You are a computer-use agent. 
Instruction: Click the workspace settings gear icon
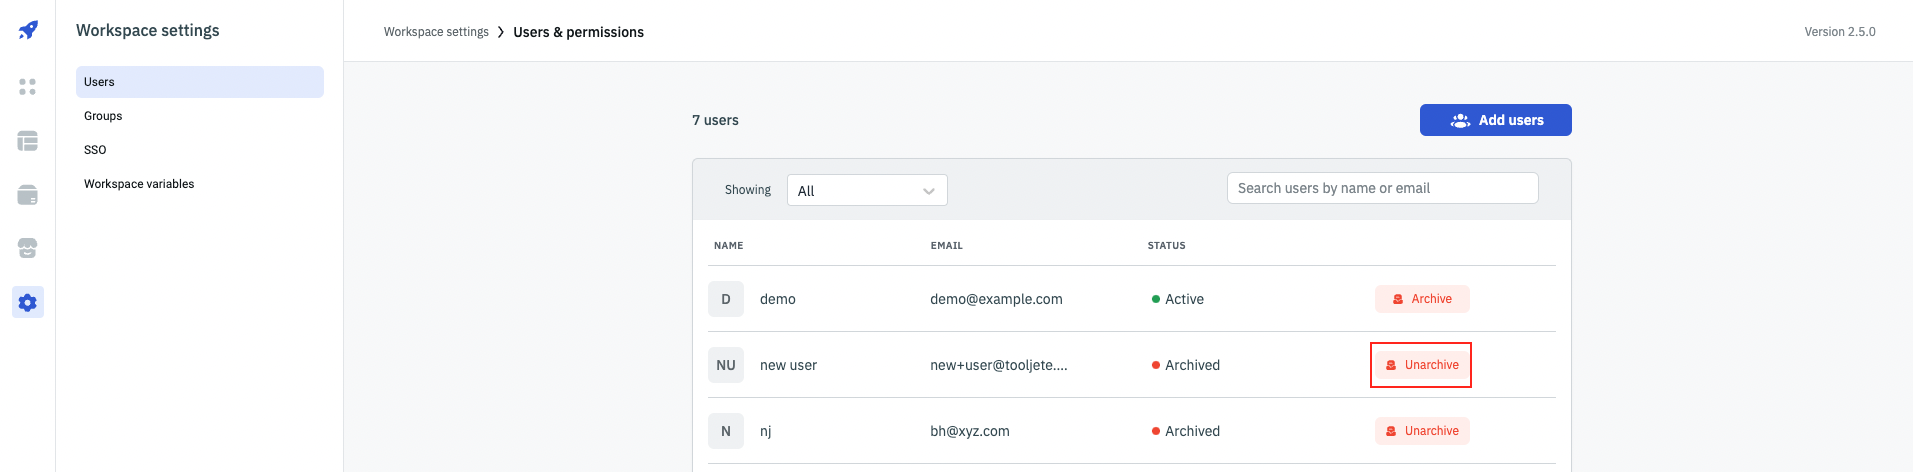(28, 302)
